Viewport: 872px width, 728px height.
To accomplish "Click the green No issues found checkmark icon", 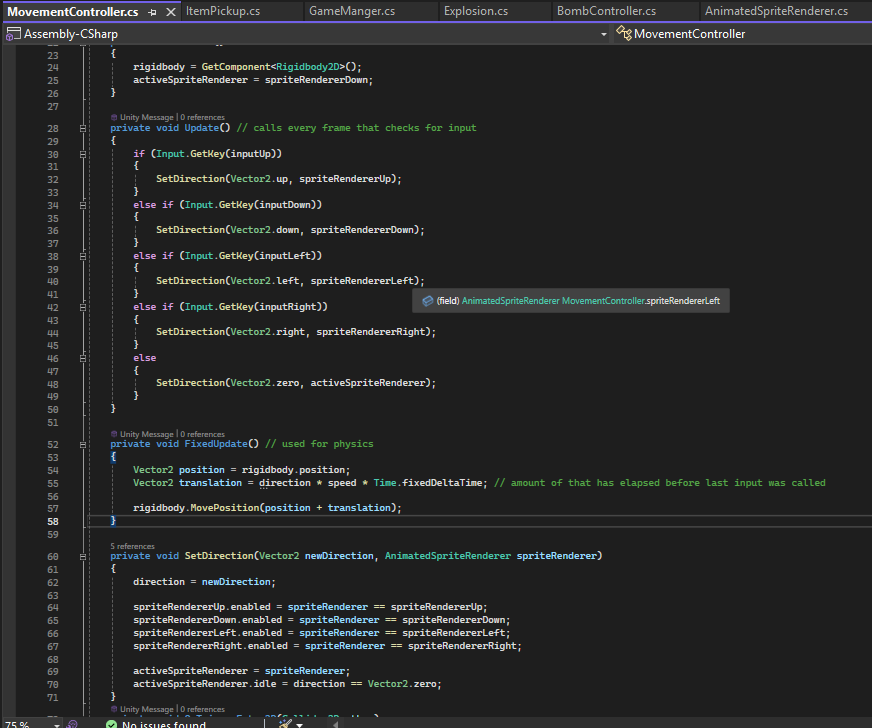I will coord(111,723).
